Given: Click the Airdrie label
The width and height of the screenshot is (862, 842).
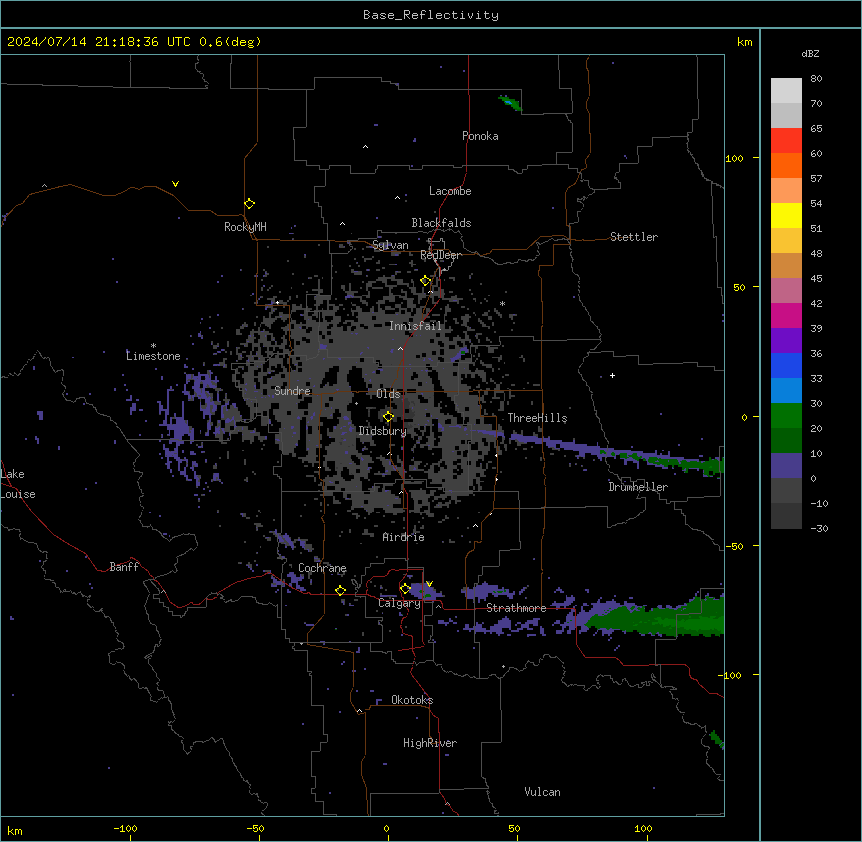Looking at the screenshot, I should coord(404,537).
